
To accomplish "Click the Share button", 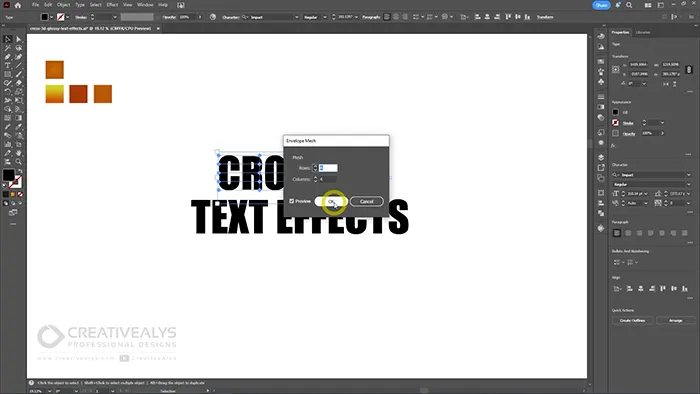I will tap(601, 5).
